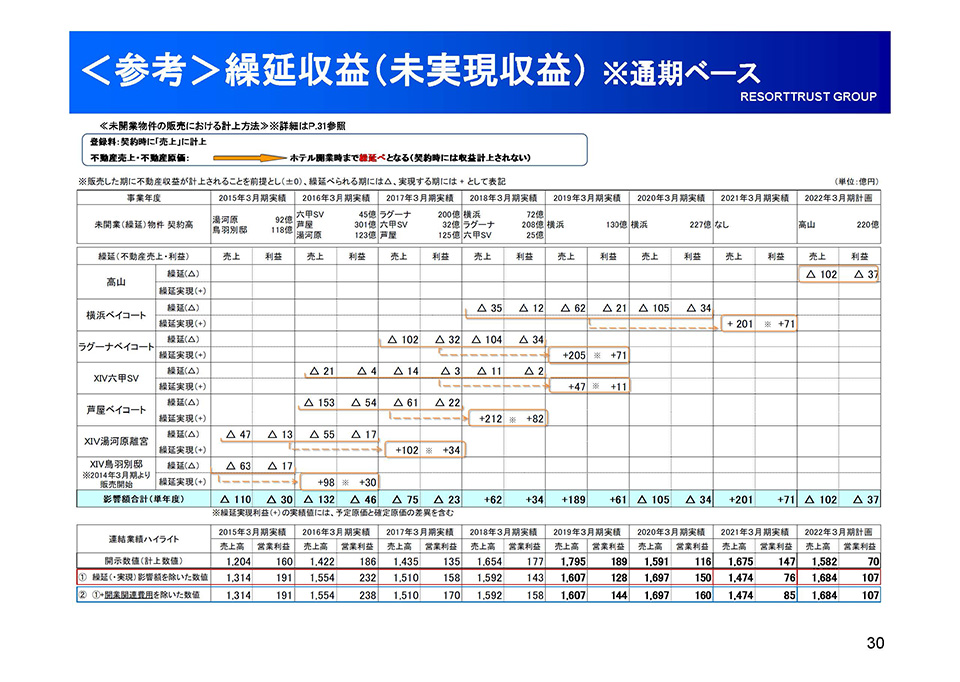The image size is (960, 682).
Task: Click the +98 value for XIV鳥羽別邸
Action: point(326,482)
